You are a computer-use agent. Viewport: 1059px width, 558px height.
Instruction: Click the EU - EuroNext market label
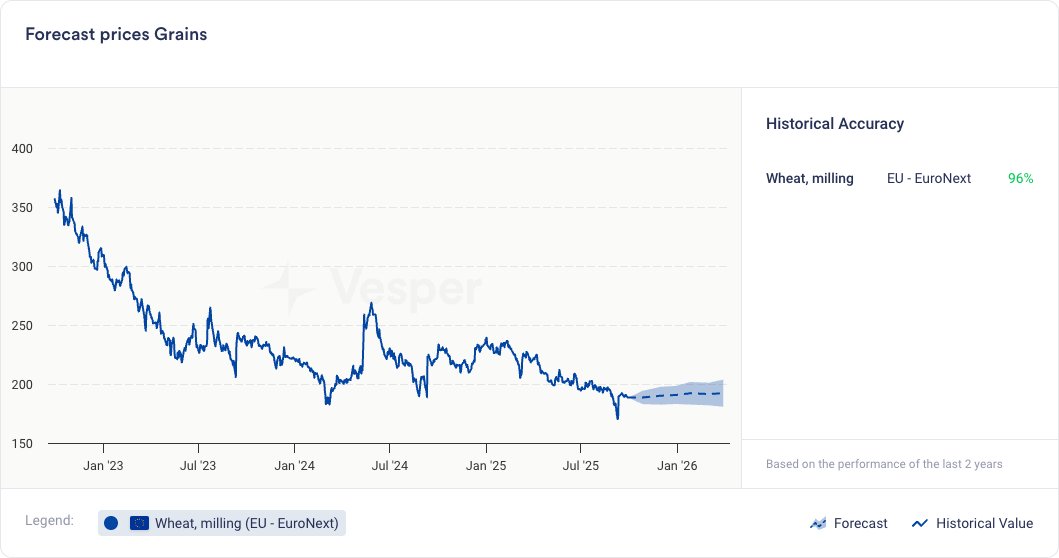click(928, 178)
